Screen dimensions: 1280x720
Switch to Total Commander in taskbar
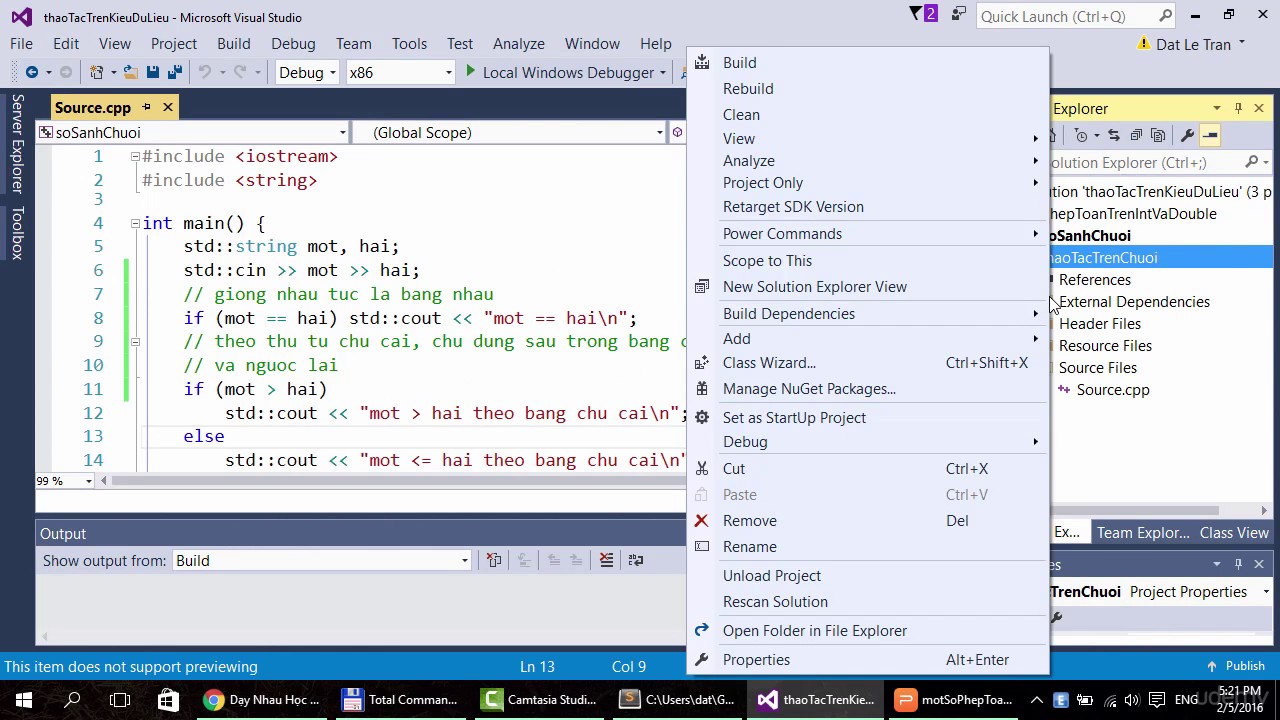400,700
